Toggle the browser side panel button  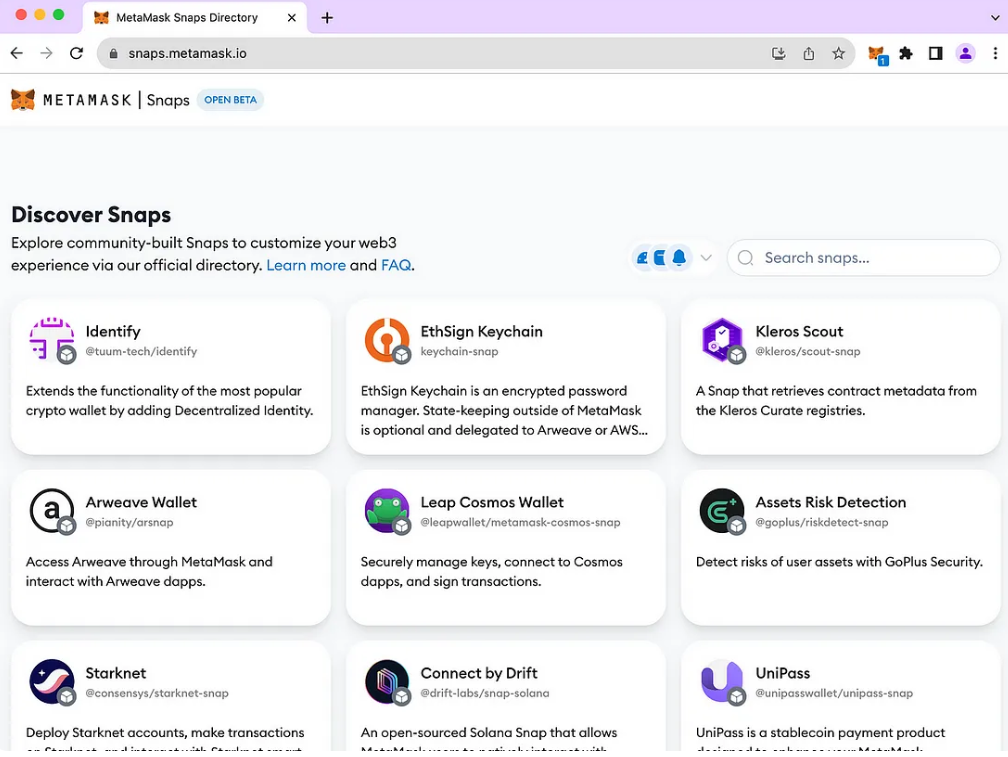click(935, 54)
